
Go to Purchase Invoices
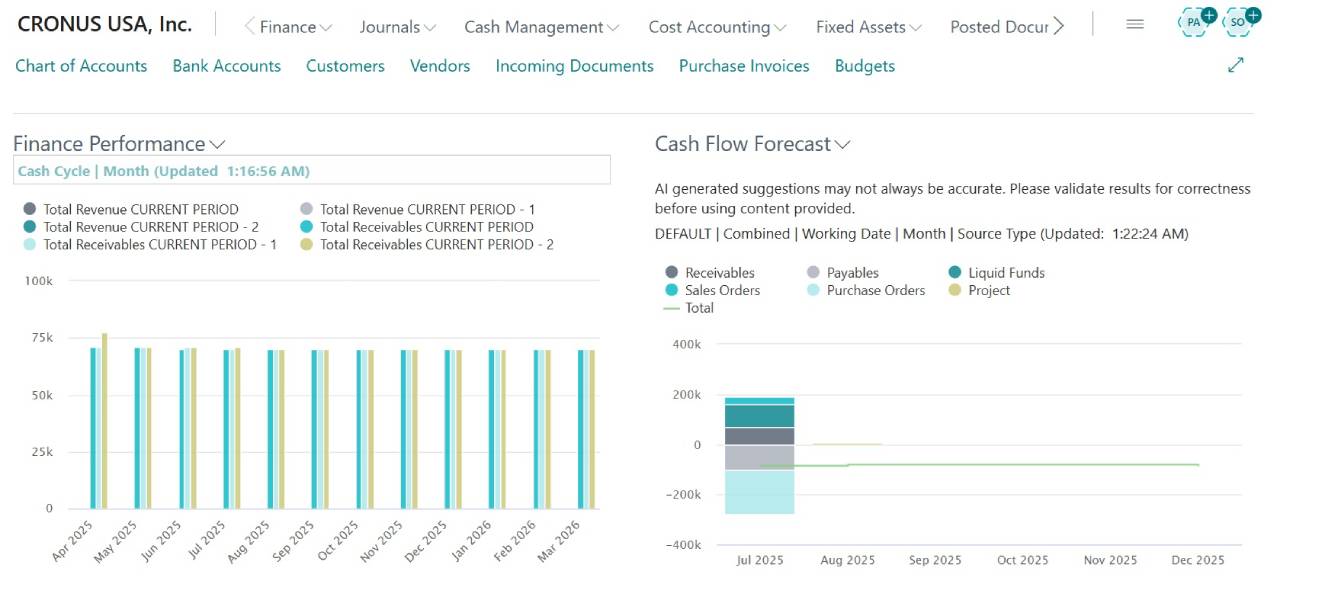[744, 66]
